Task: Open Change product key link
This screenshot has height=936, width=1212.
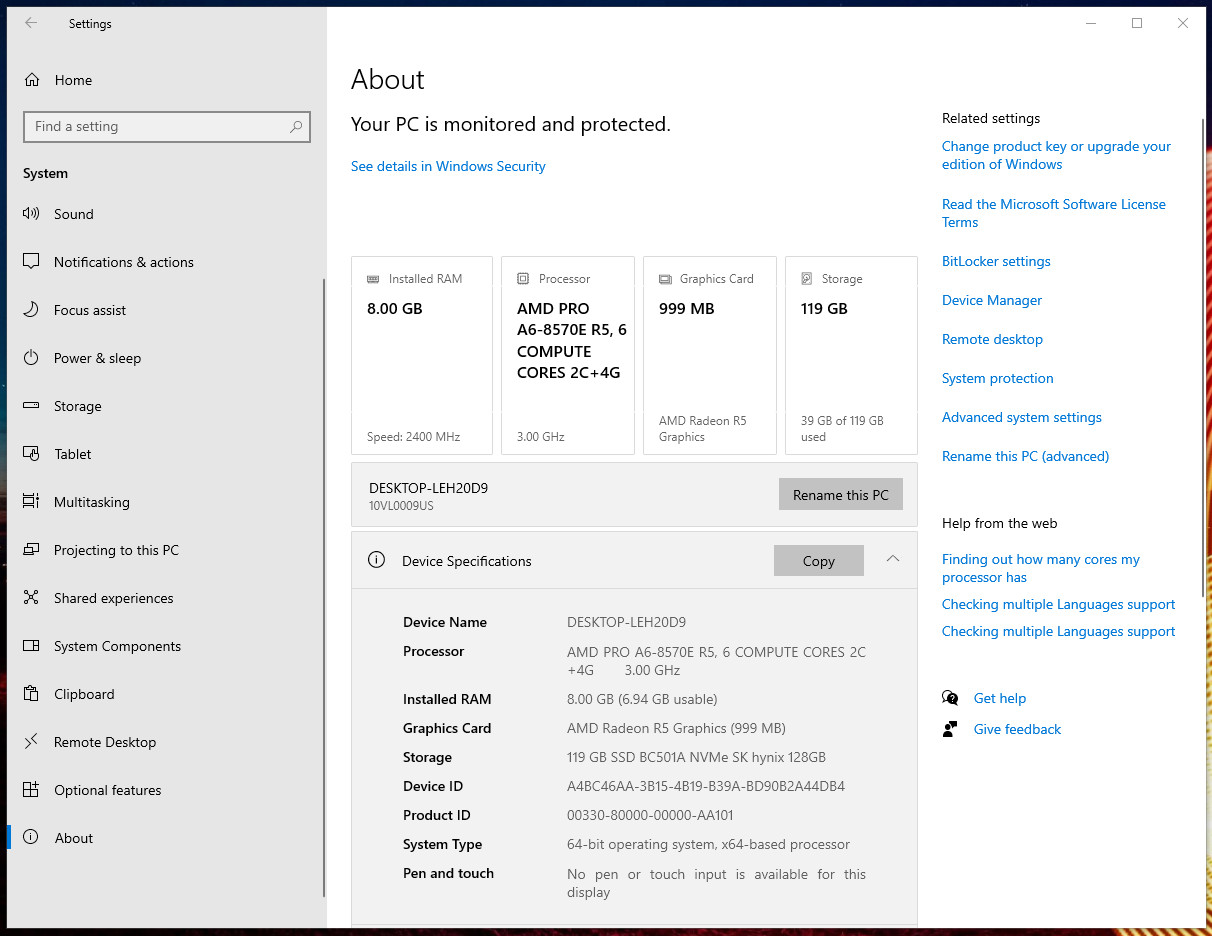Action: (x=1056, y=155)
